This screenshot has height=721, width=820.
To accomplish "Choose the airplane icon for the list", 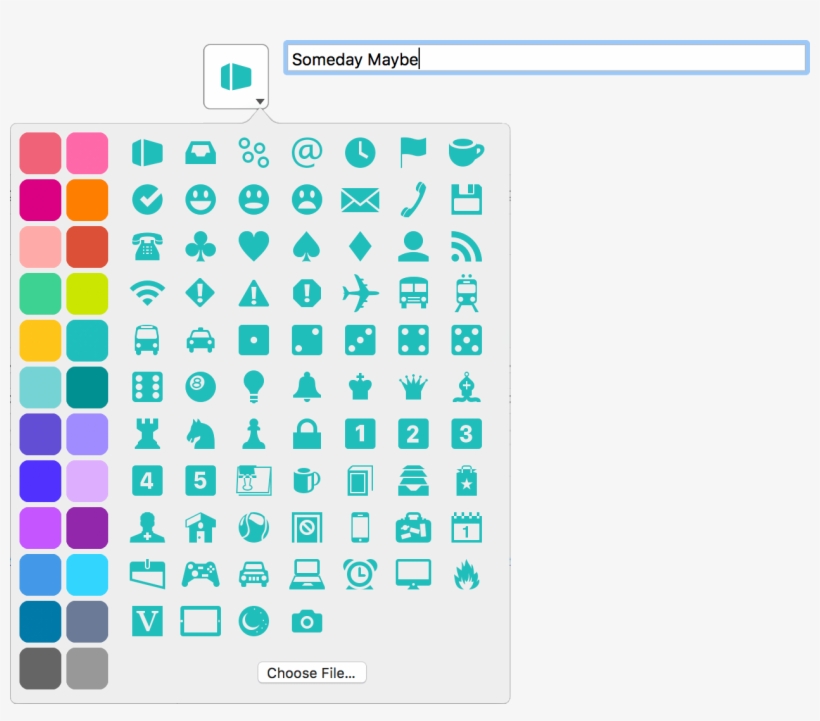I will point(360,293).
